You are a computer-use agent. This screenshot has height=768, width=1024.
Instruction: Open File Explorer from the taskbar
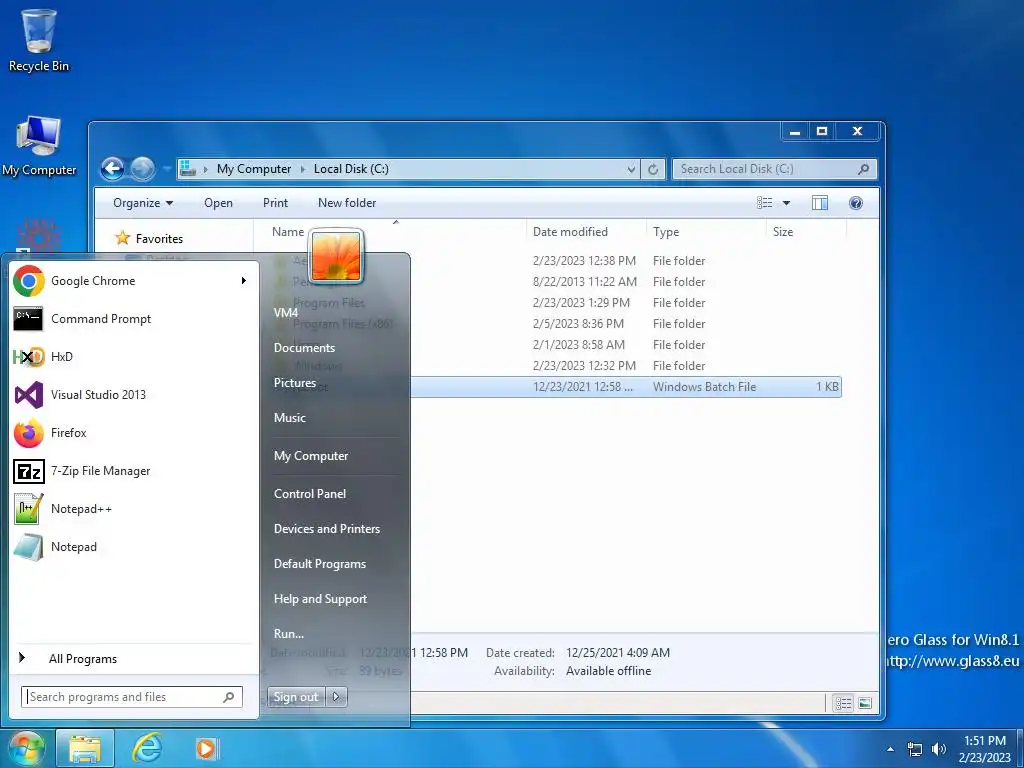[x=85, y=748]
